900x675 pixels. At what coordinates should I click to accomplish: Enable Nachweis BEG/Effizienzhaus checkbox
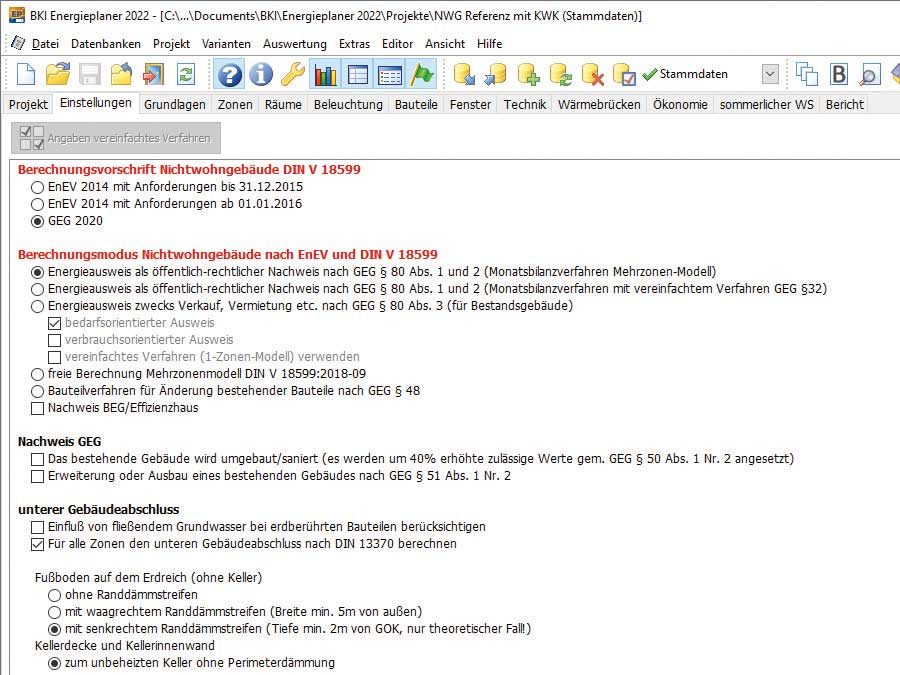click(37, 409)
